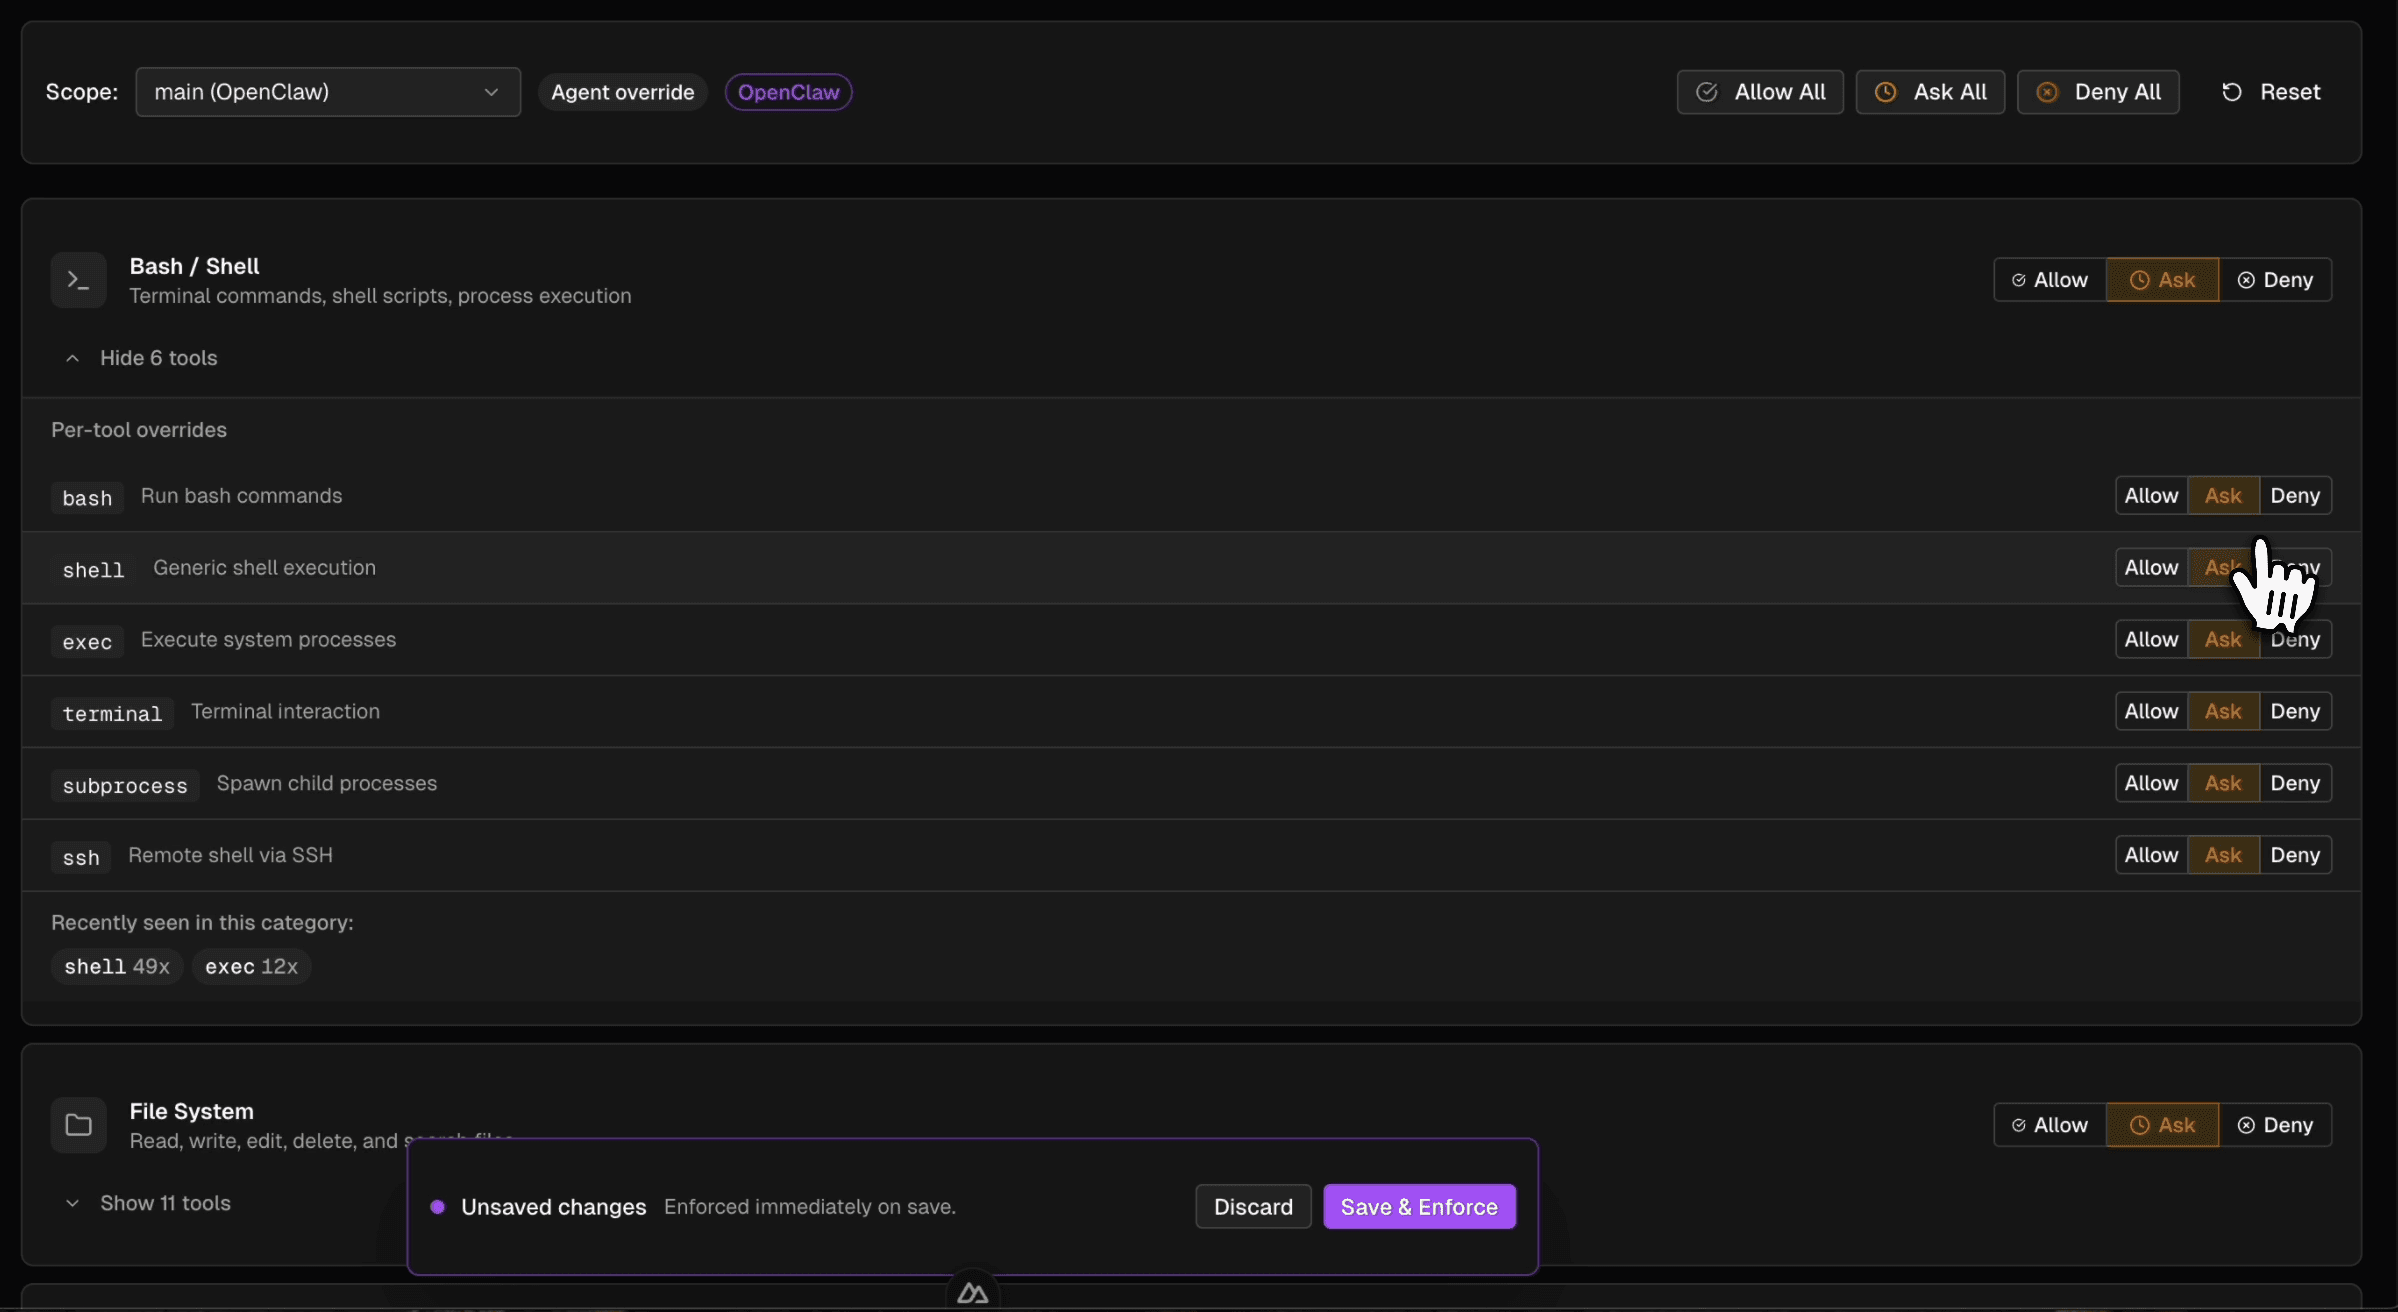Select the OpenClaw tag

(788, 92)
